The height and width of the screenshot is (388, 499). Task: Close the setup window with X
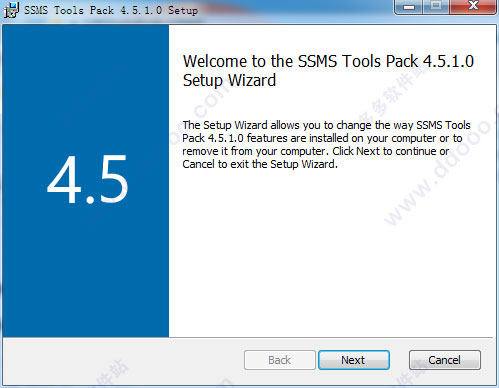coord(473,7)
